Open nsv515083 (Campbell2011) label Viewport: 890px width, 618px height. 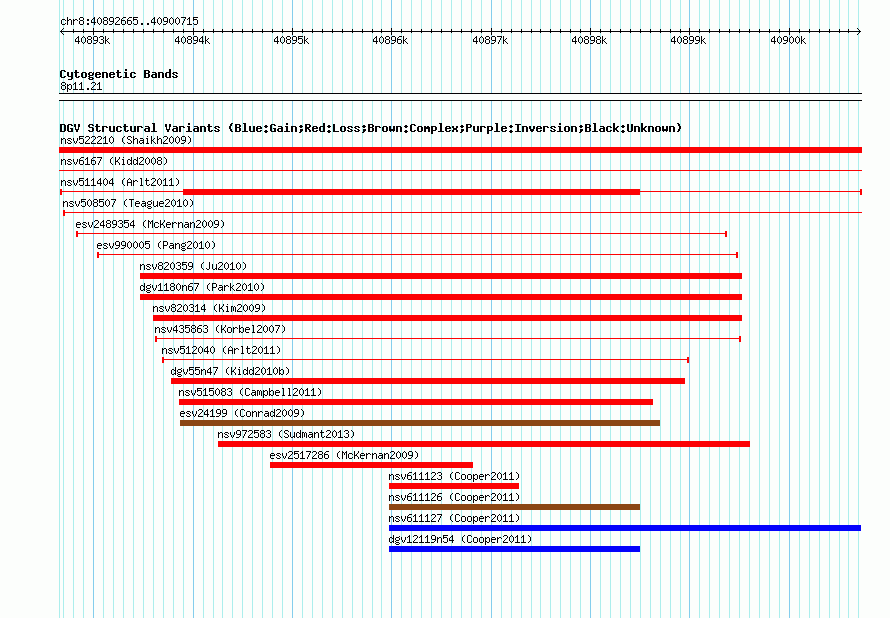250,392
